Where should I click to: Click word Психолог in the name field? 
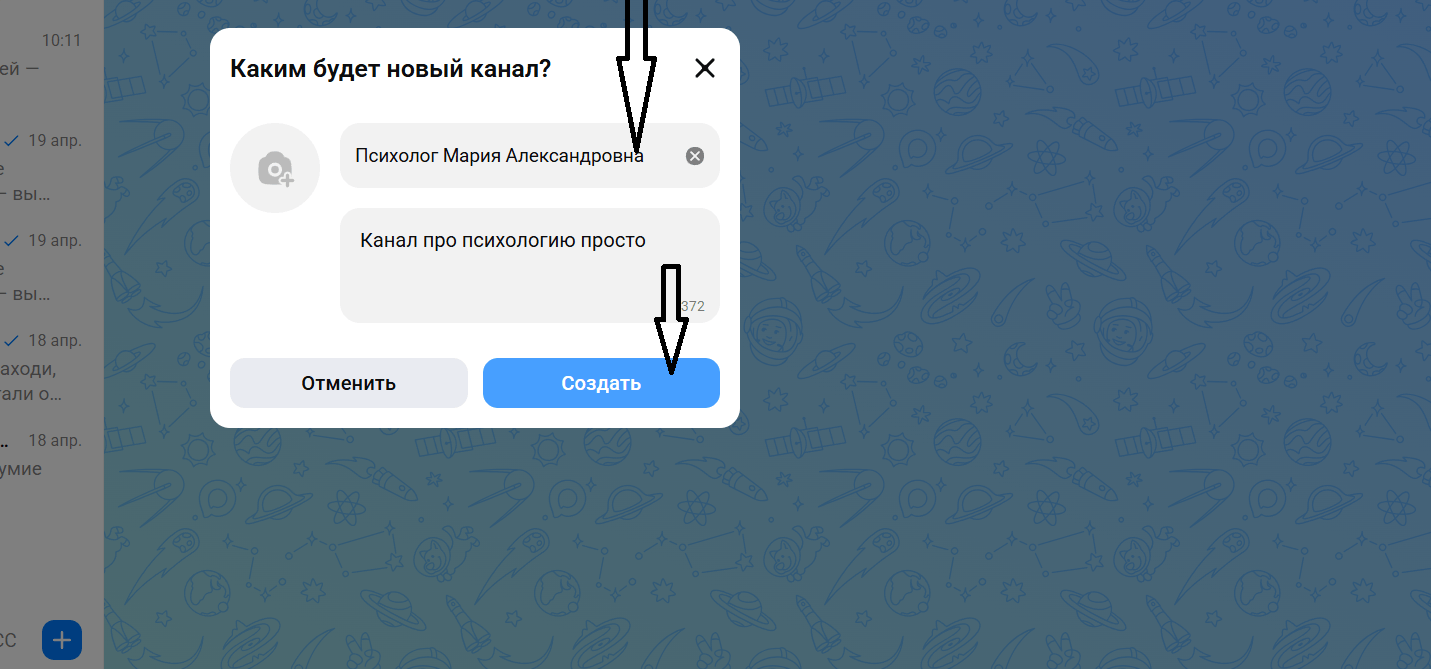(x=397, y=156)
